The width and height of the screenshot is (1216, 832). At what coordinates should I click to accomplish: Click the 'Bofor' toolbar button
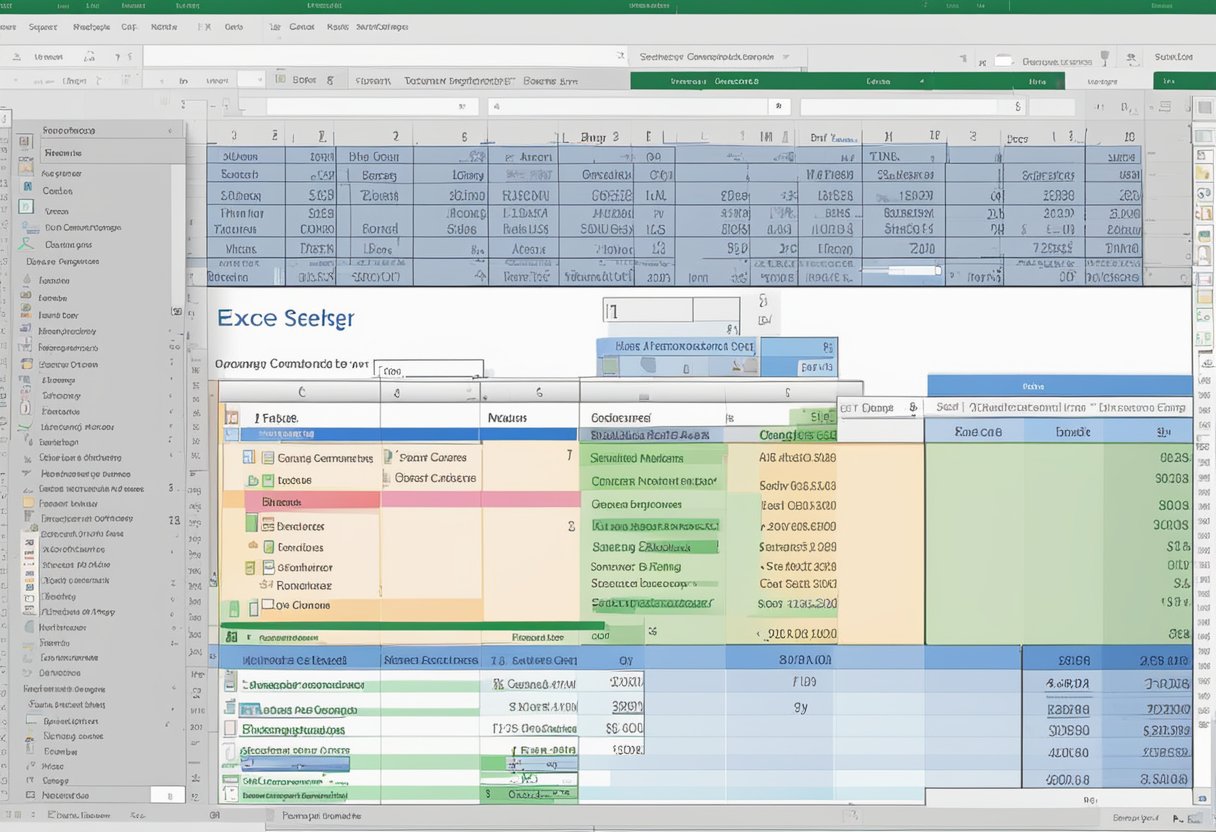[x=304, y=80]
